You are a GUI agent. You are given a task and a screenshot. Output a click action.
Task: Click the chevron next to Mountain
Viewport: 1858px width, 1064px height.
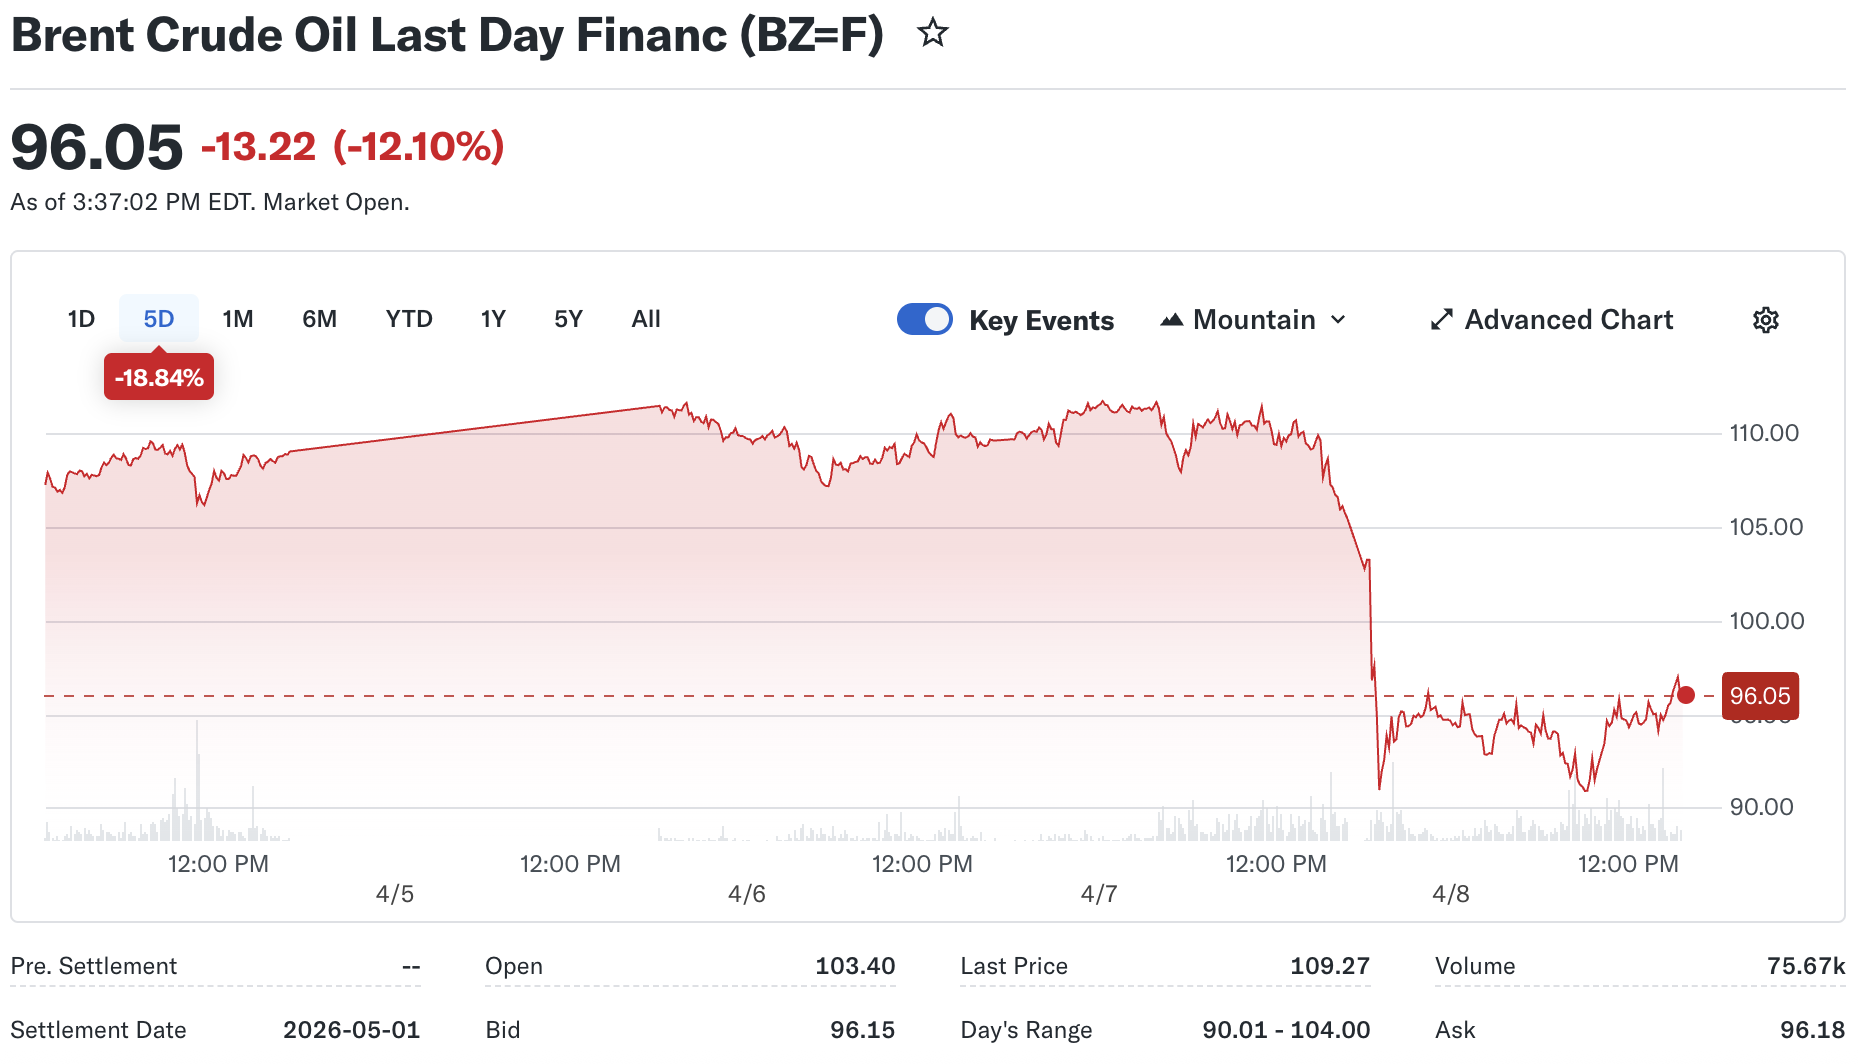1338,320
